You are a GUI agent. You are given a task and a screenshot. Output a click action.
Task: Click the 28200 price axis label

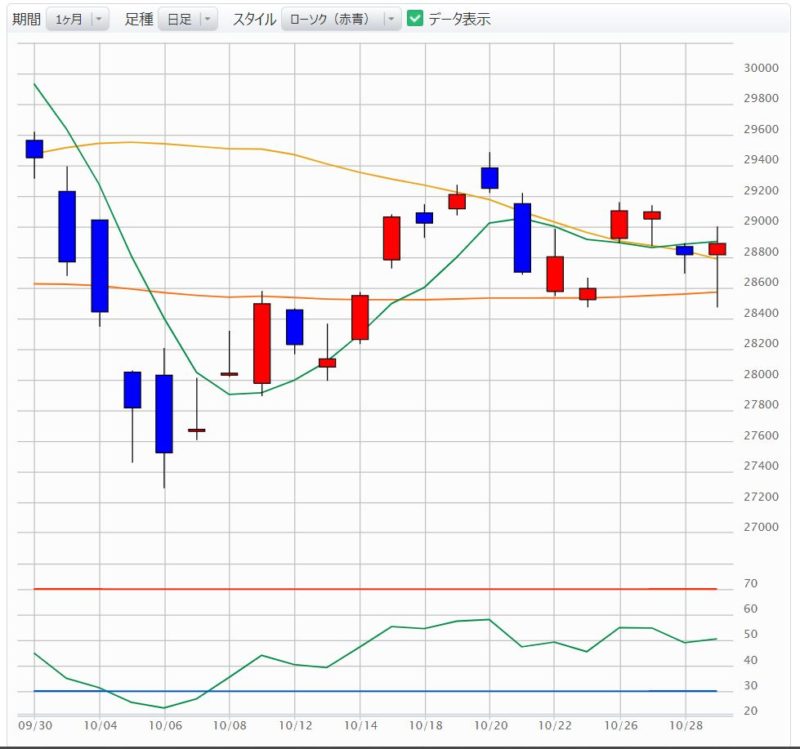[761, 343]
